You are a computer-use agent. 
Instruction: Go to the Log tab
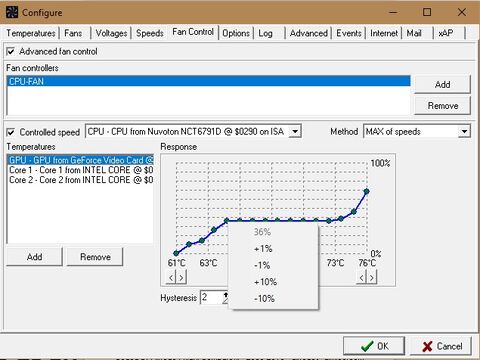(x=265, y=33)
